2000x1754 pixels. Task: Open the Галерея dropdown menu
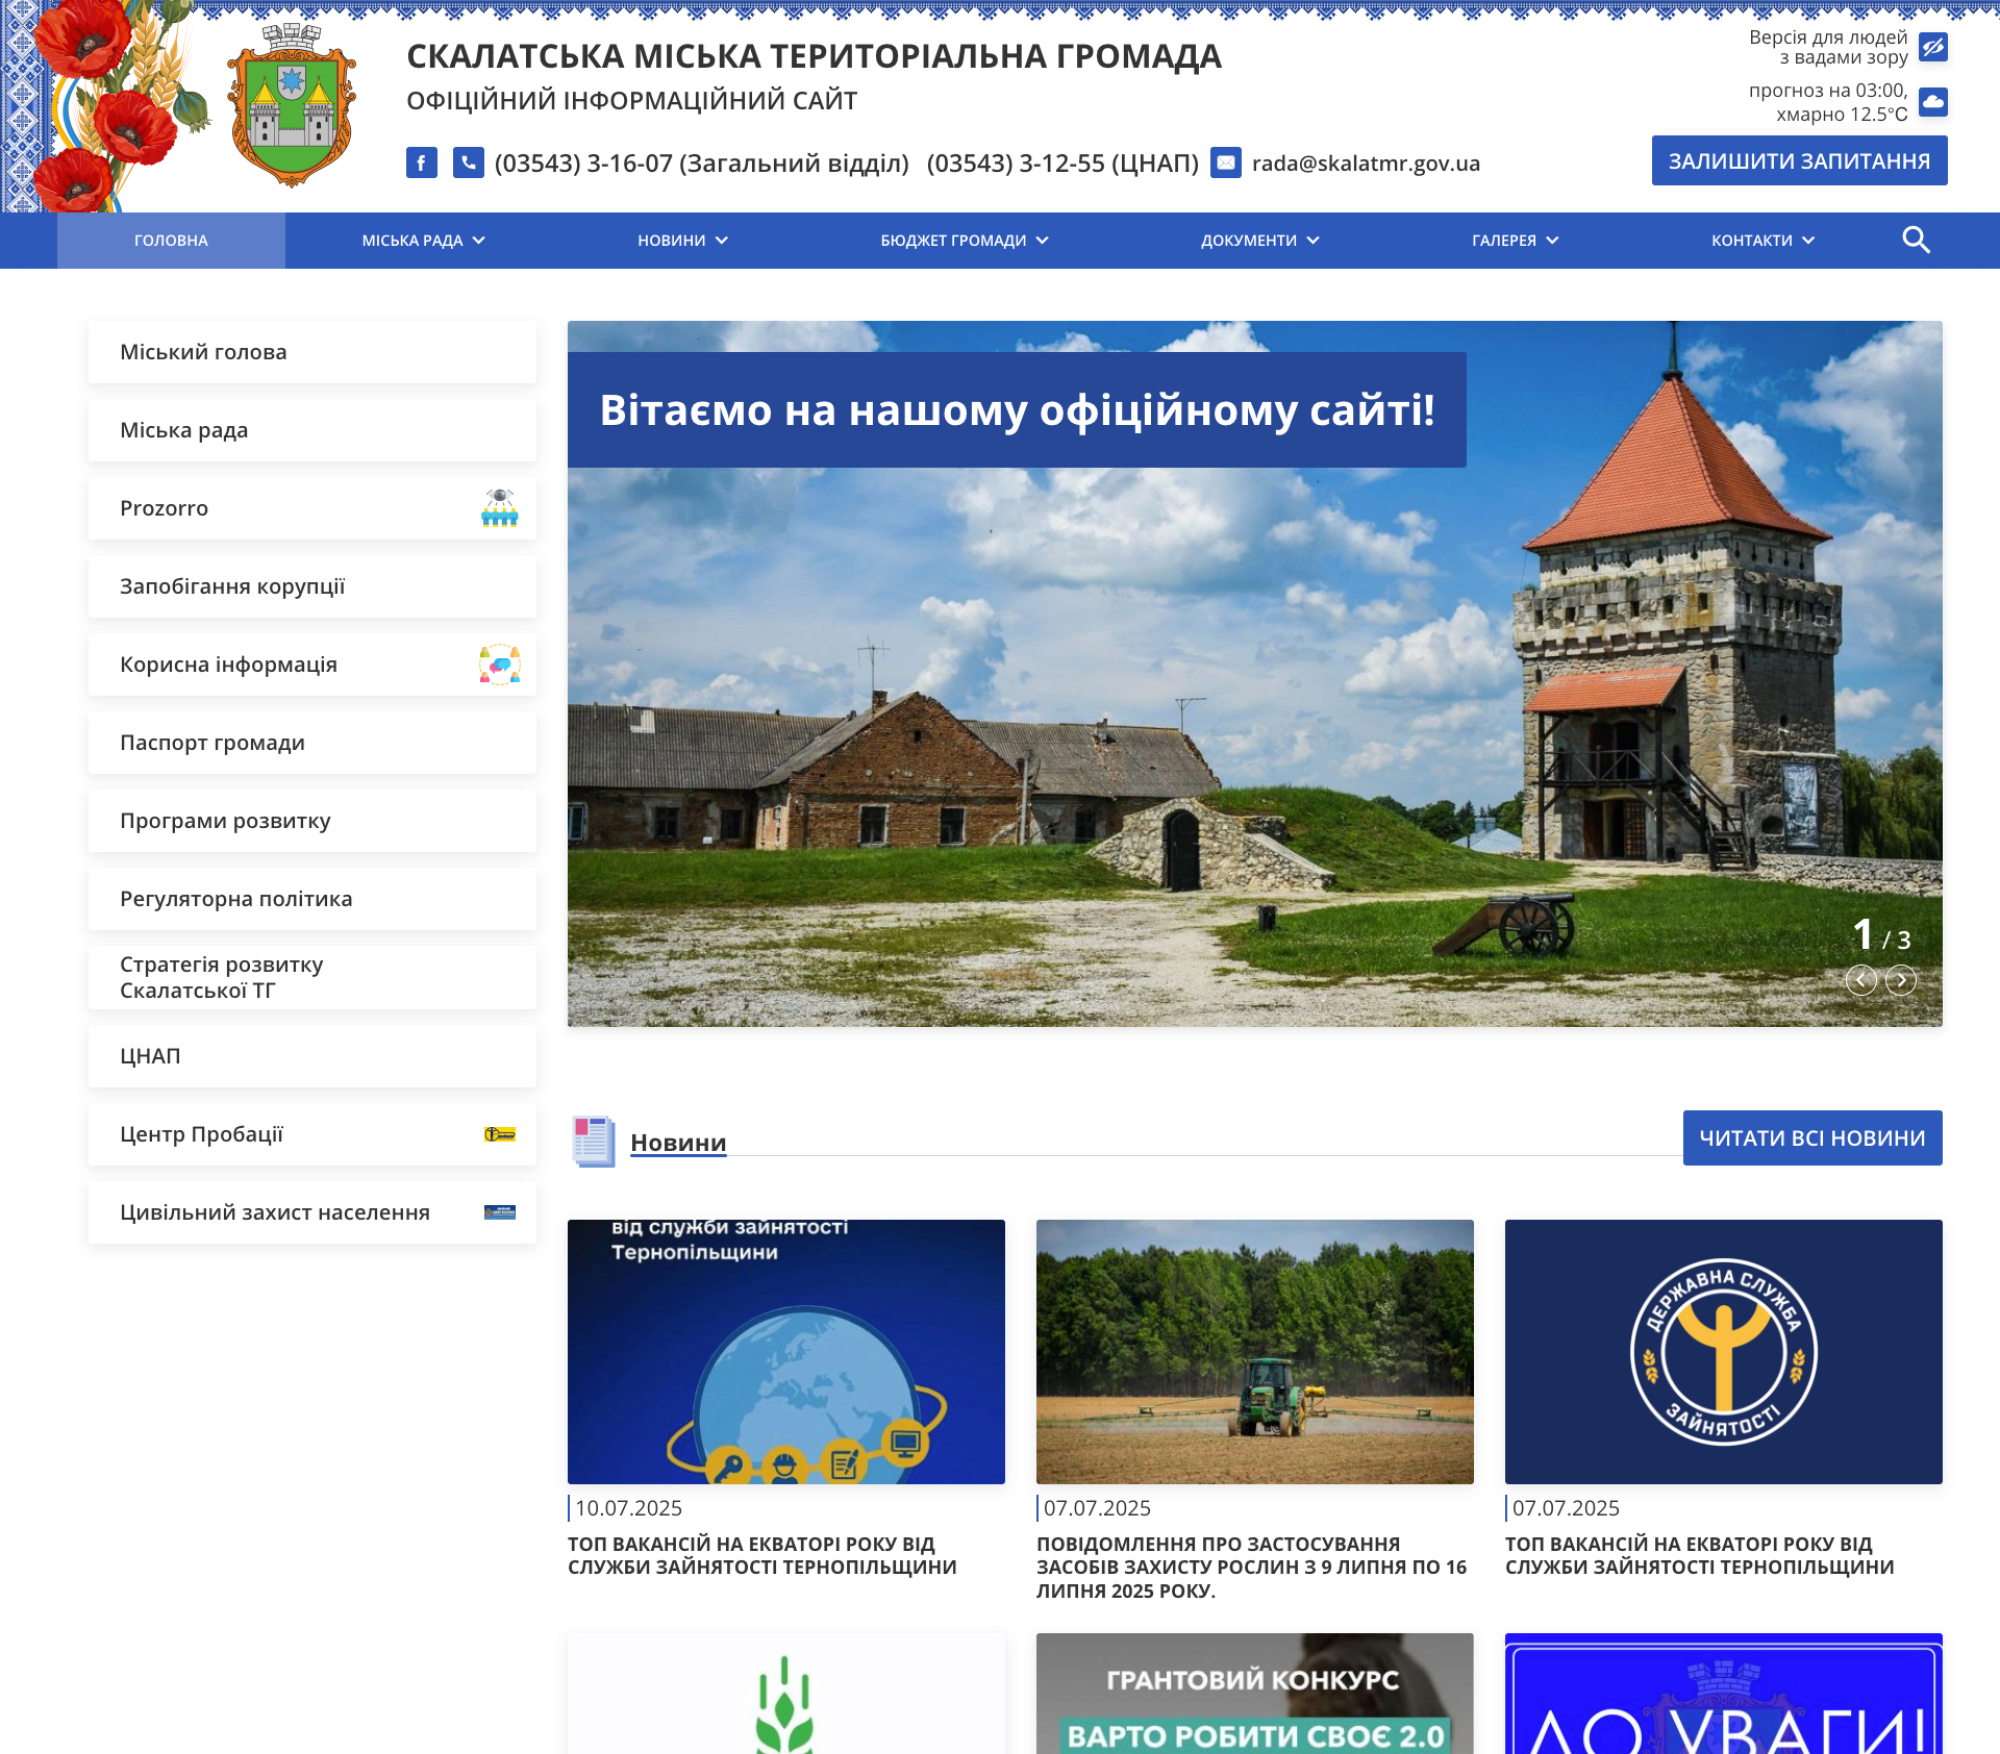coord(1514,241)
